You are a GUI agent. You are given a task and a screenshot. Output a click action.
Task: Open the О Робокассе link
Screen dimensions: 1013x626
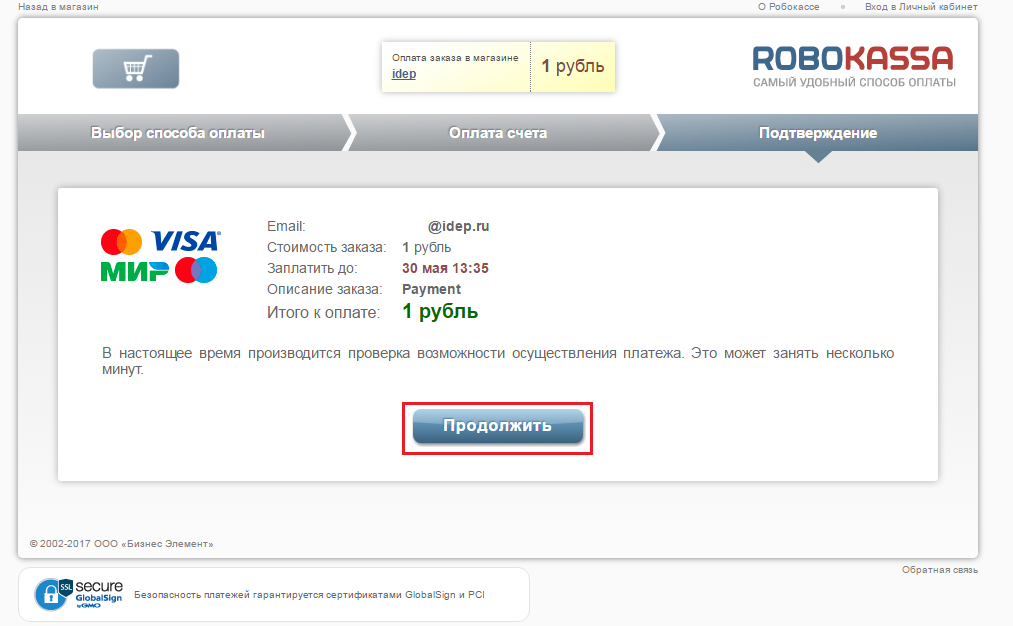[x=789, y=7]
